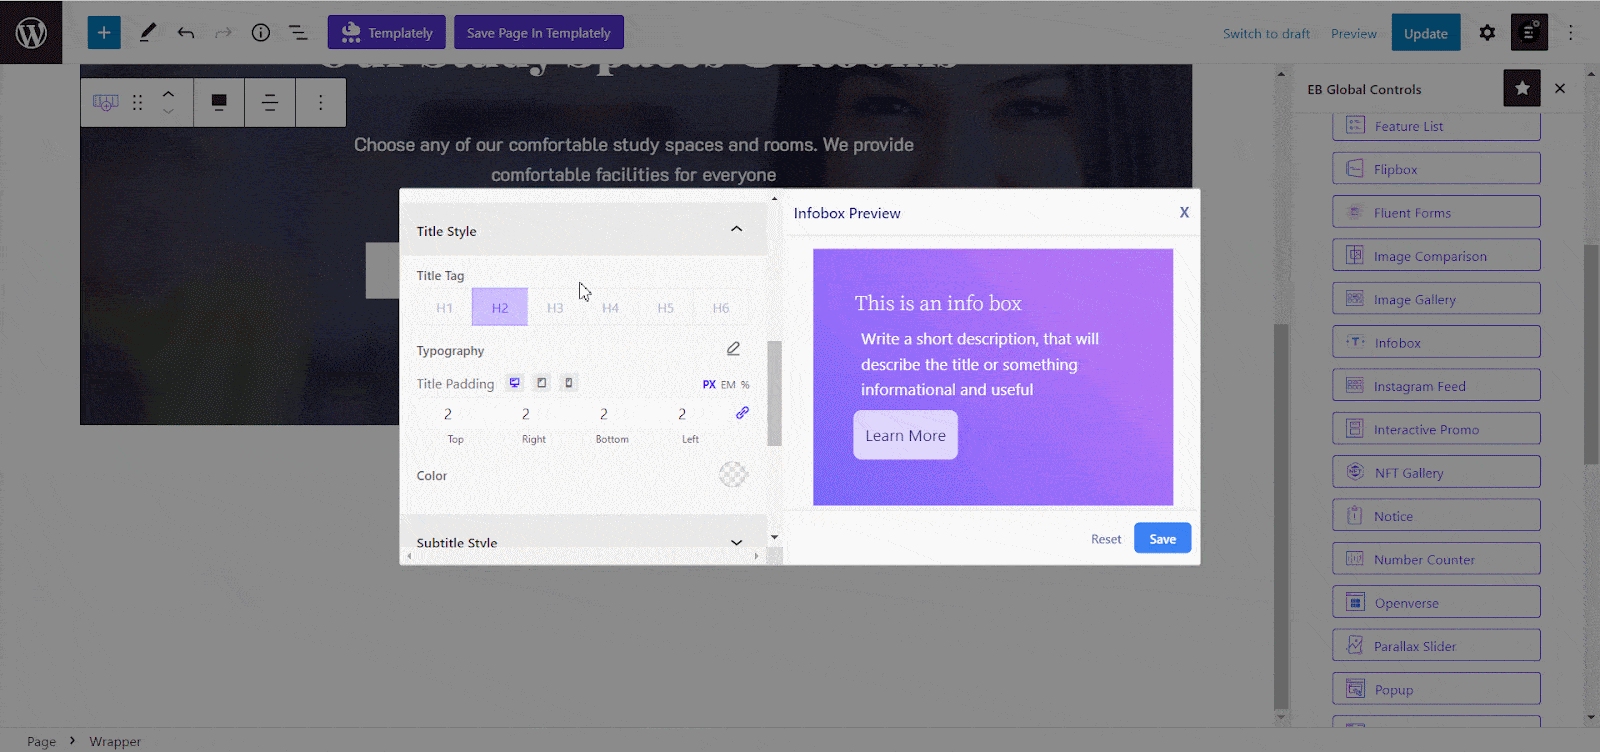1600x752 pixels.
Task: Click the star icon in EB Global Controls
Action: (x=1522, y=88)
